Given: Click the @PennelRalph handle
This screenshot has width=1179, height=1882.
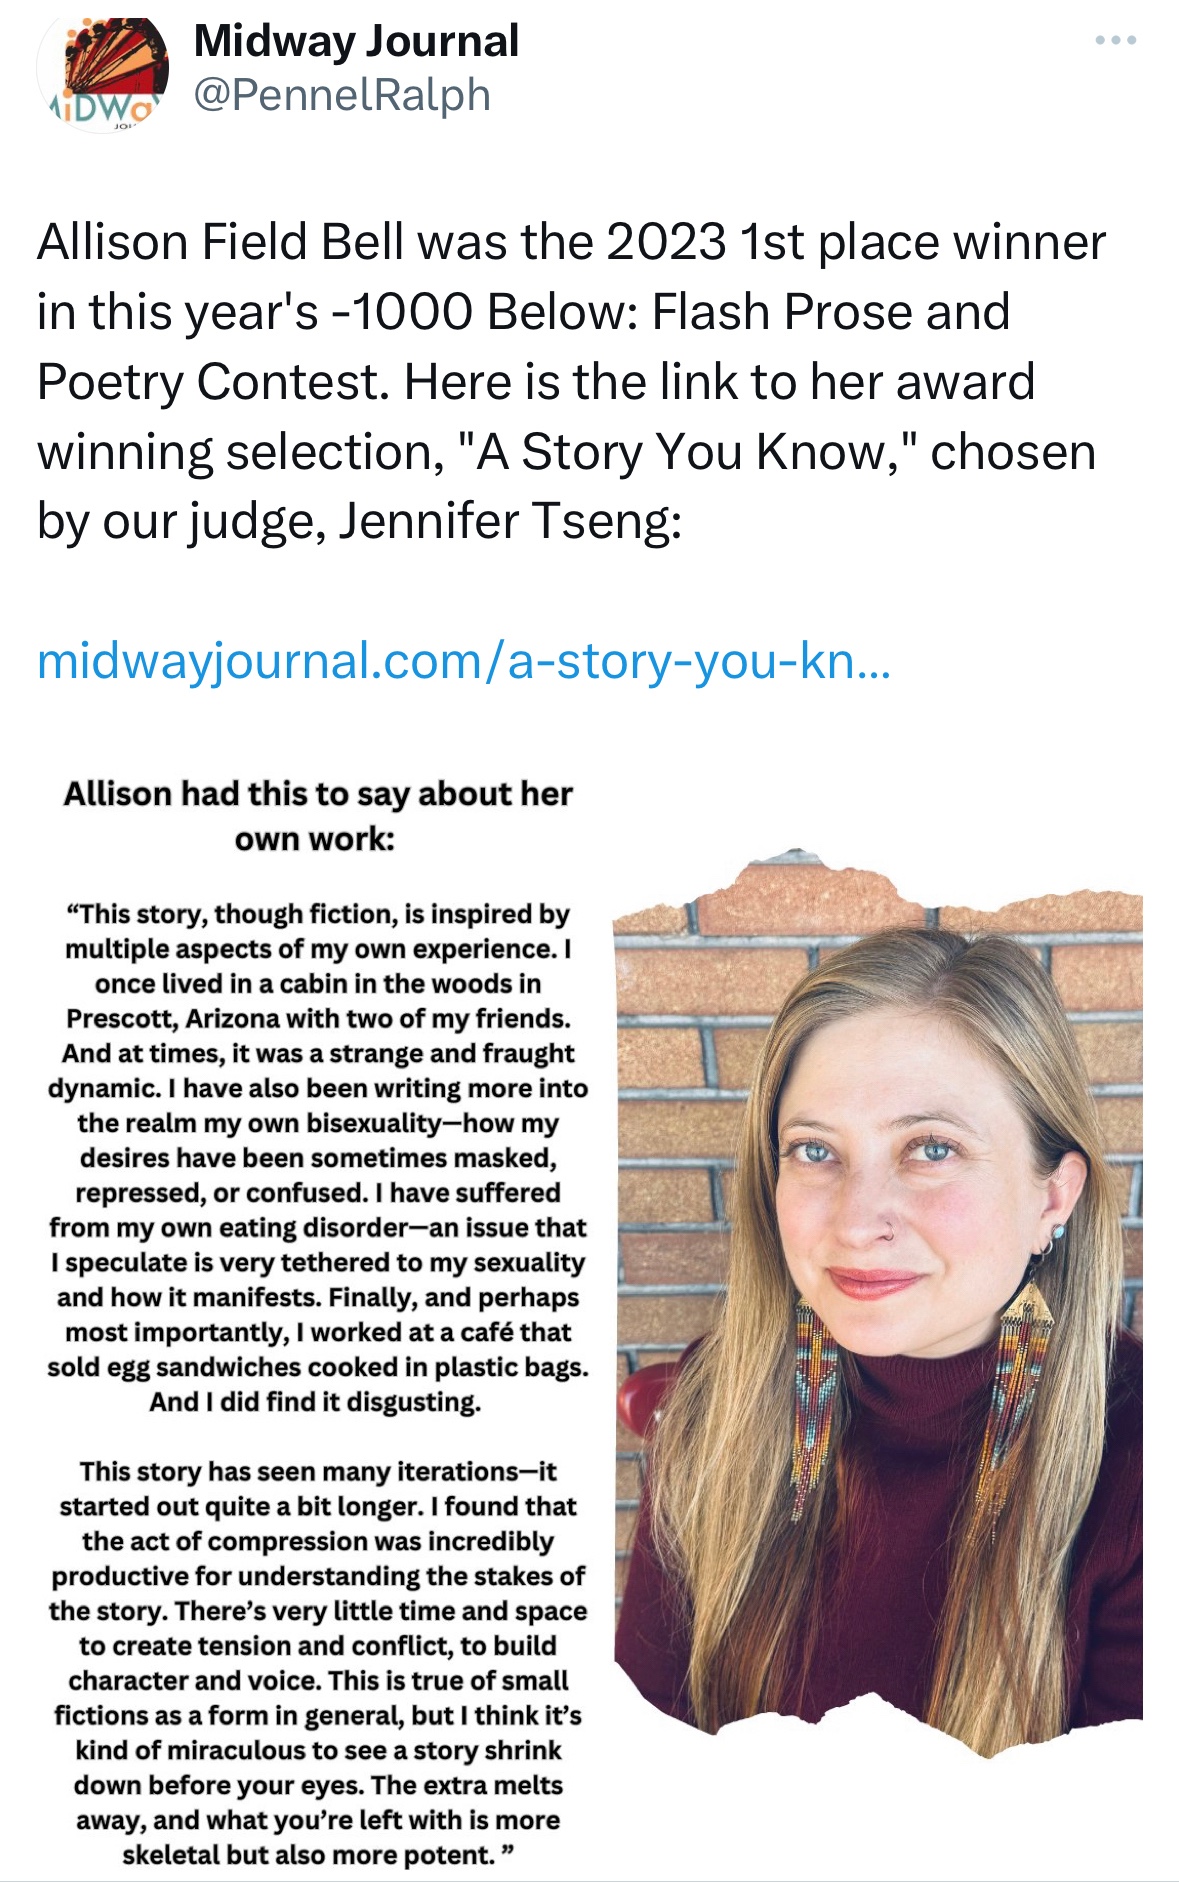Looking at the screenshot, I should (341, 96).
